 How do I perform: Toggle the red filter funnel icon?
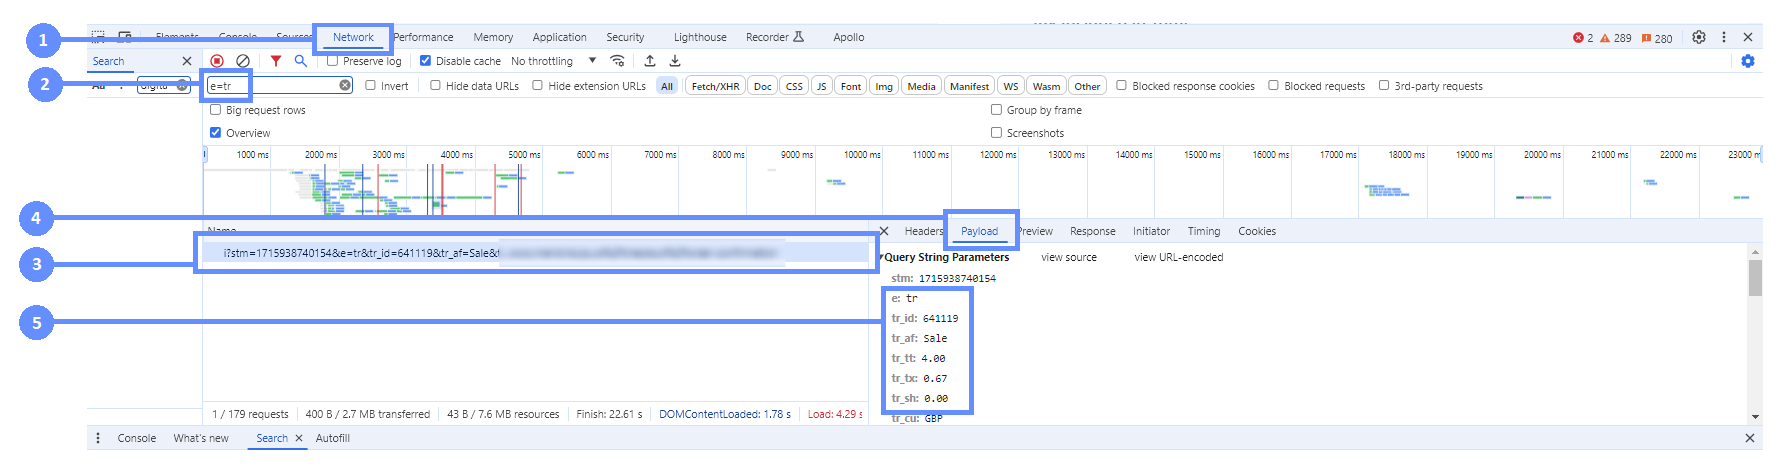tap(276, 61)
